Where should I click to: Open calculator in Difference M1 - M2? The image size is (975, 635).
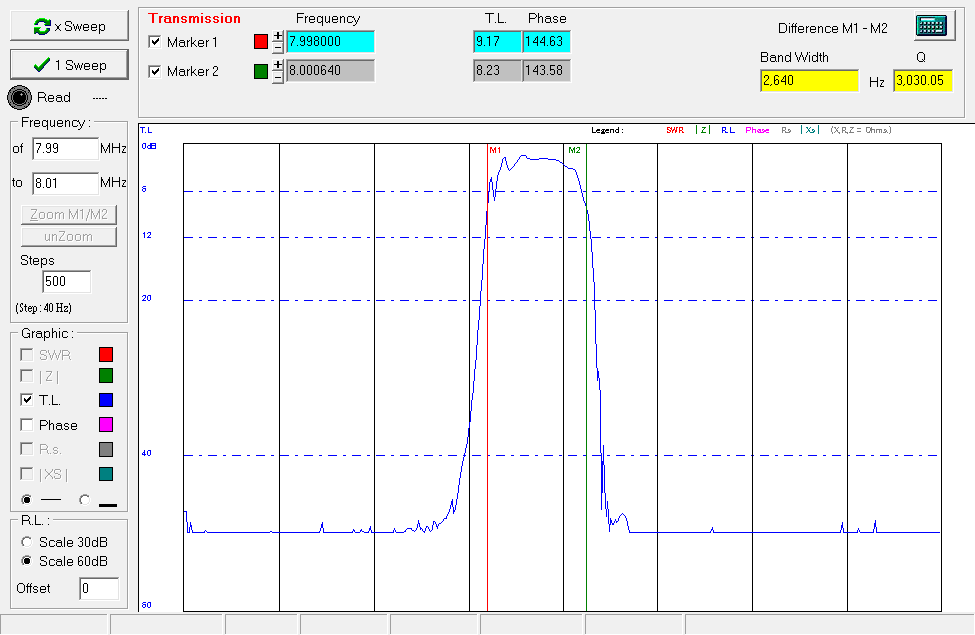click(x=929, y=27)
